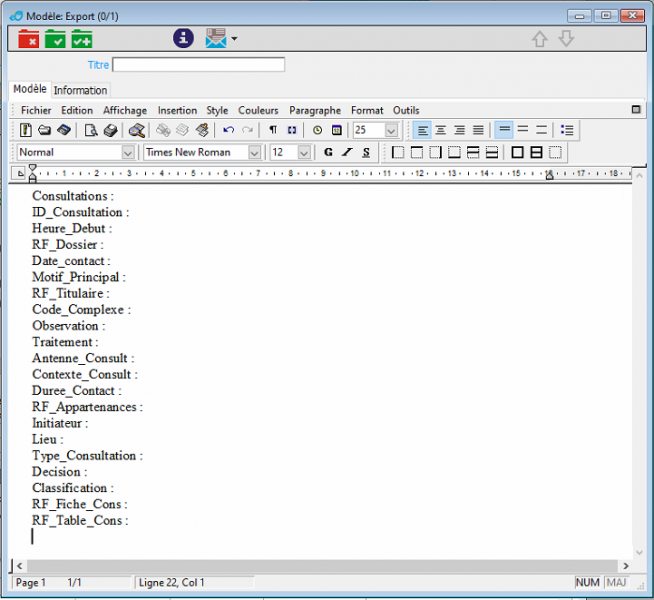This screenshot has height=600, width=654.
Task: Click into the Titre text field
Action: [199, 65]
